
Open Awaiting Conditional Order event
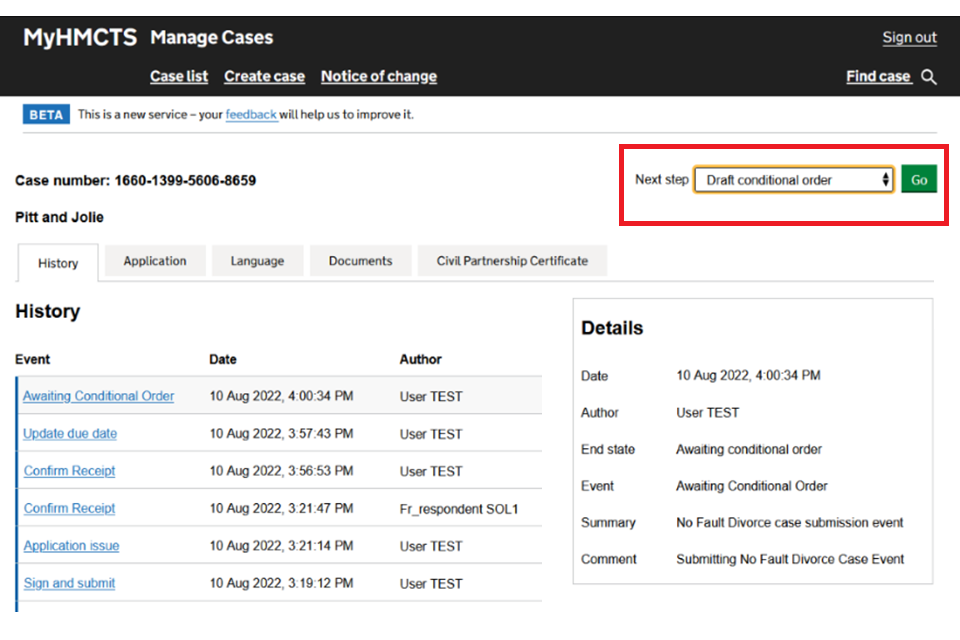coord(98,396)
